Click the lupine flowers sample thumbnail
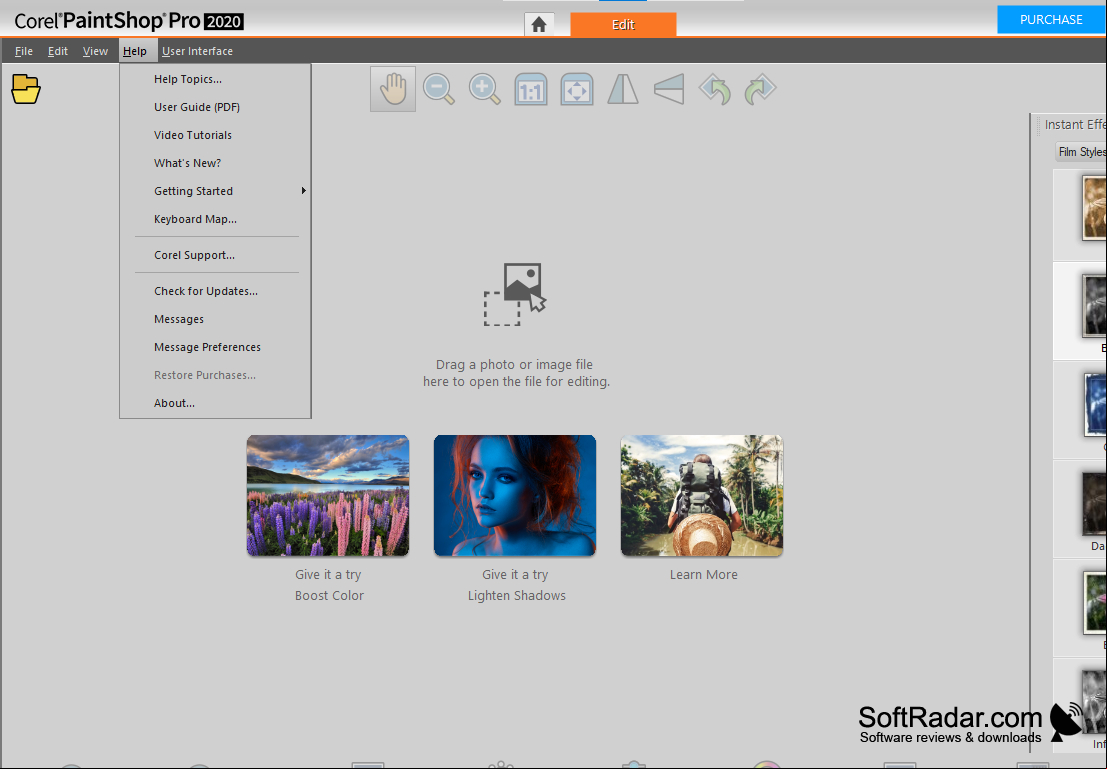Screen dimensions: 1107x769 [x=328, y=496]
